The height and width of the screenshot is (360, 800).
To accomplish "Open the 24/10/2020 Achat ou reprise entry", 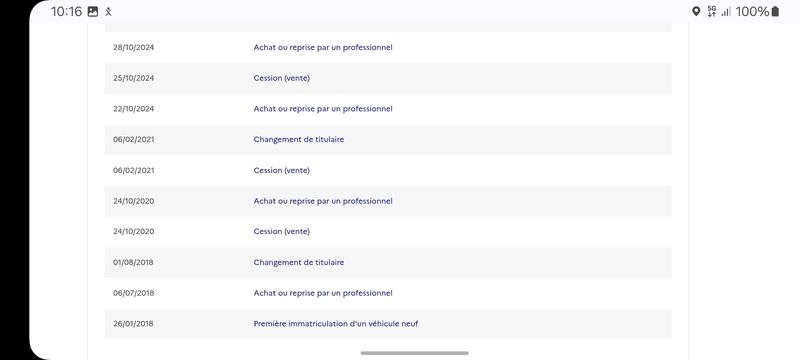I will coord(388,201).
